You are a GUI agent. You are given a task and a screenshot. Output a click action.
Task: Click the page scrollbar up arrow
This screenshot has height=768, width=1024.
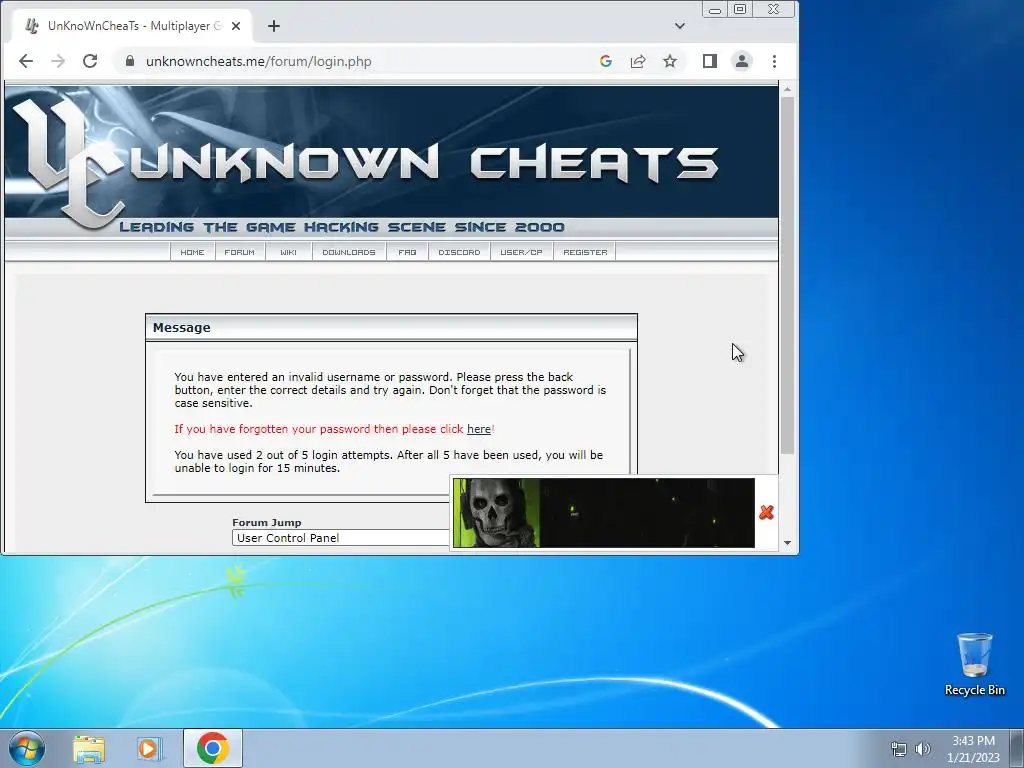(x=787, y=89)
